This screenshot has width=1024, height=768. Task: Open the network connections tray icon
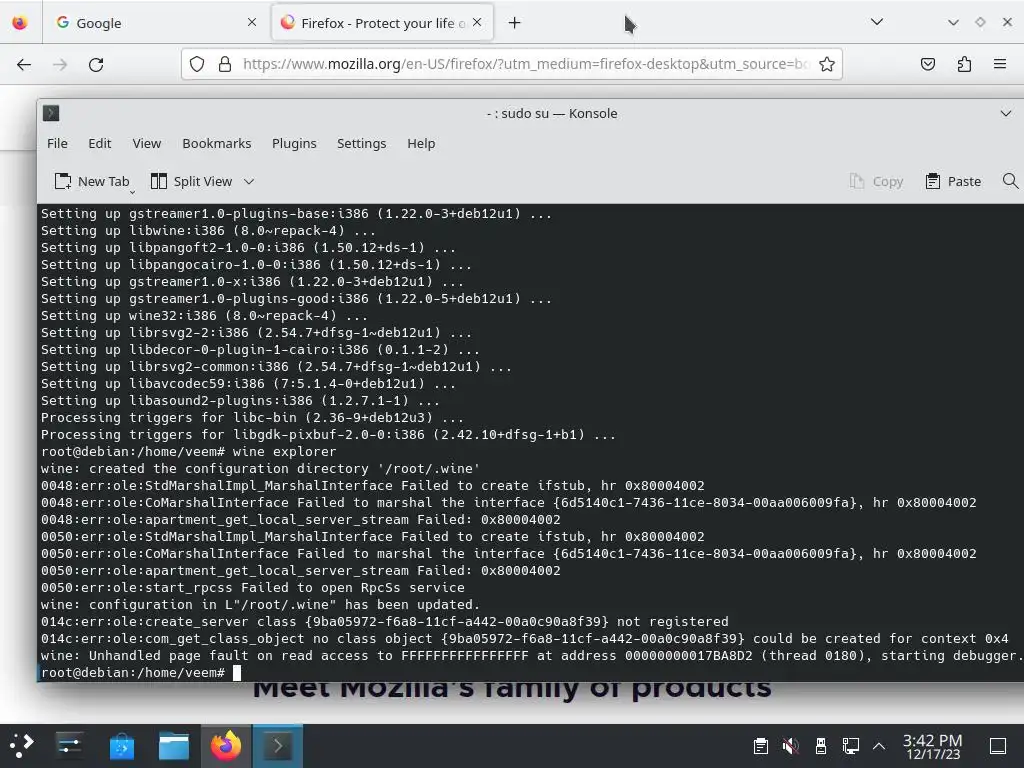[850, 746]
